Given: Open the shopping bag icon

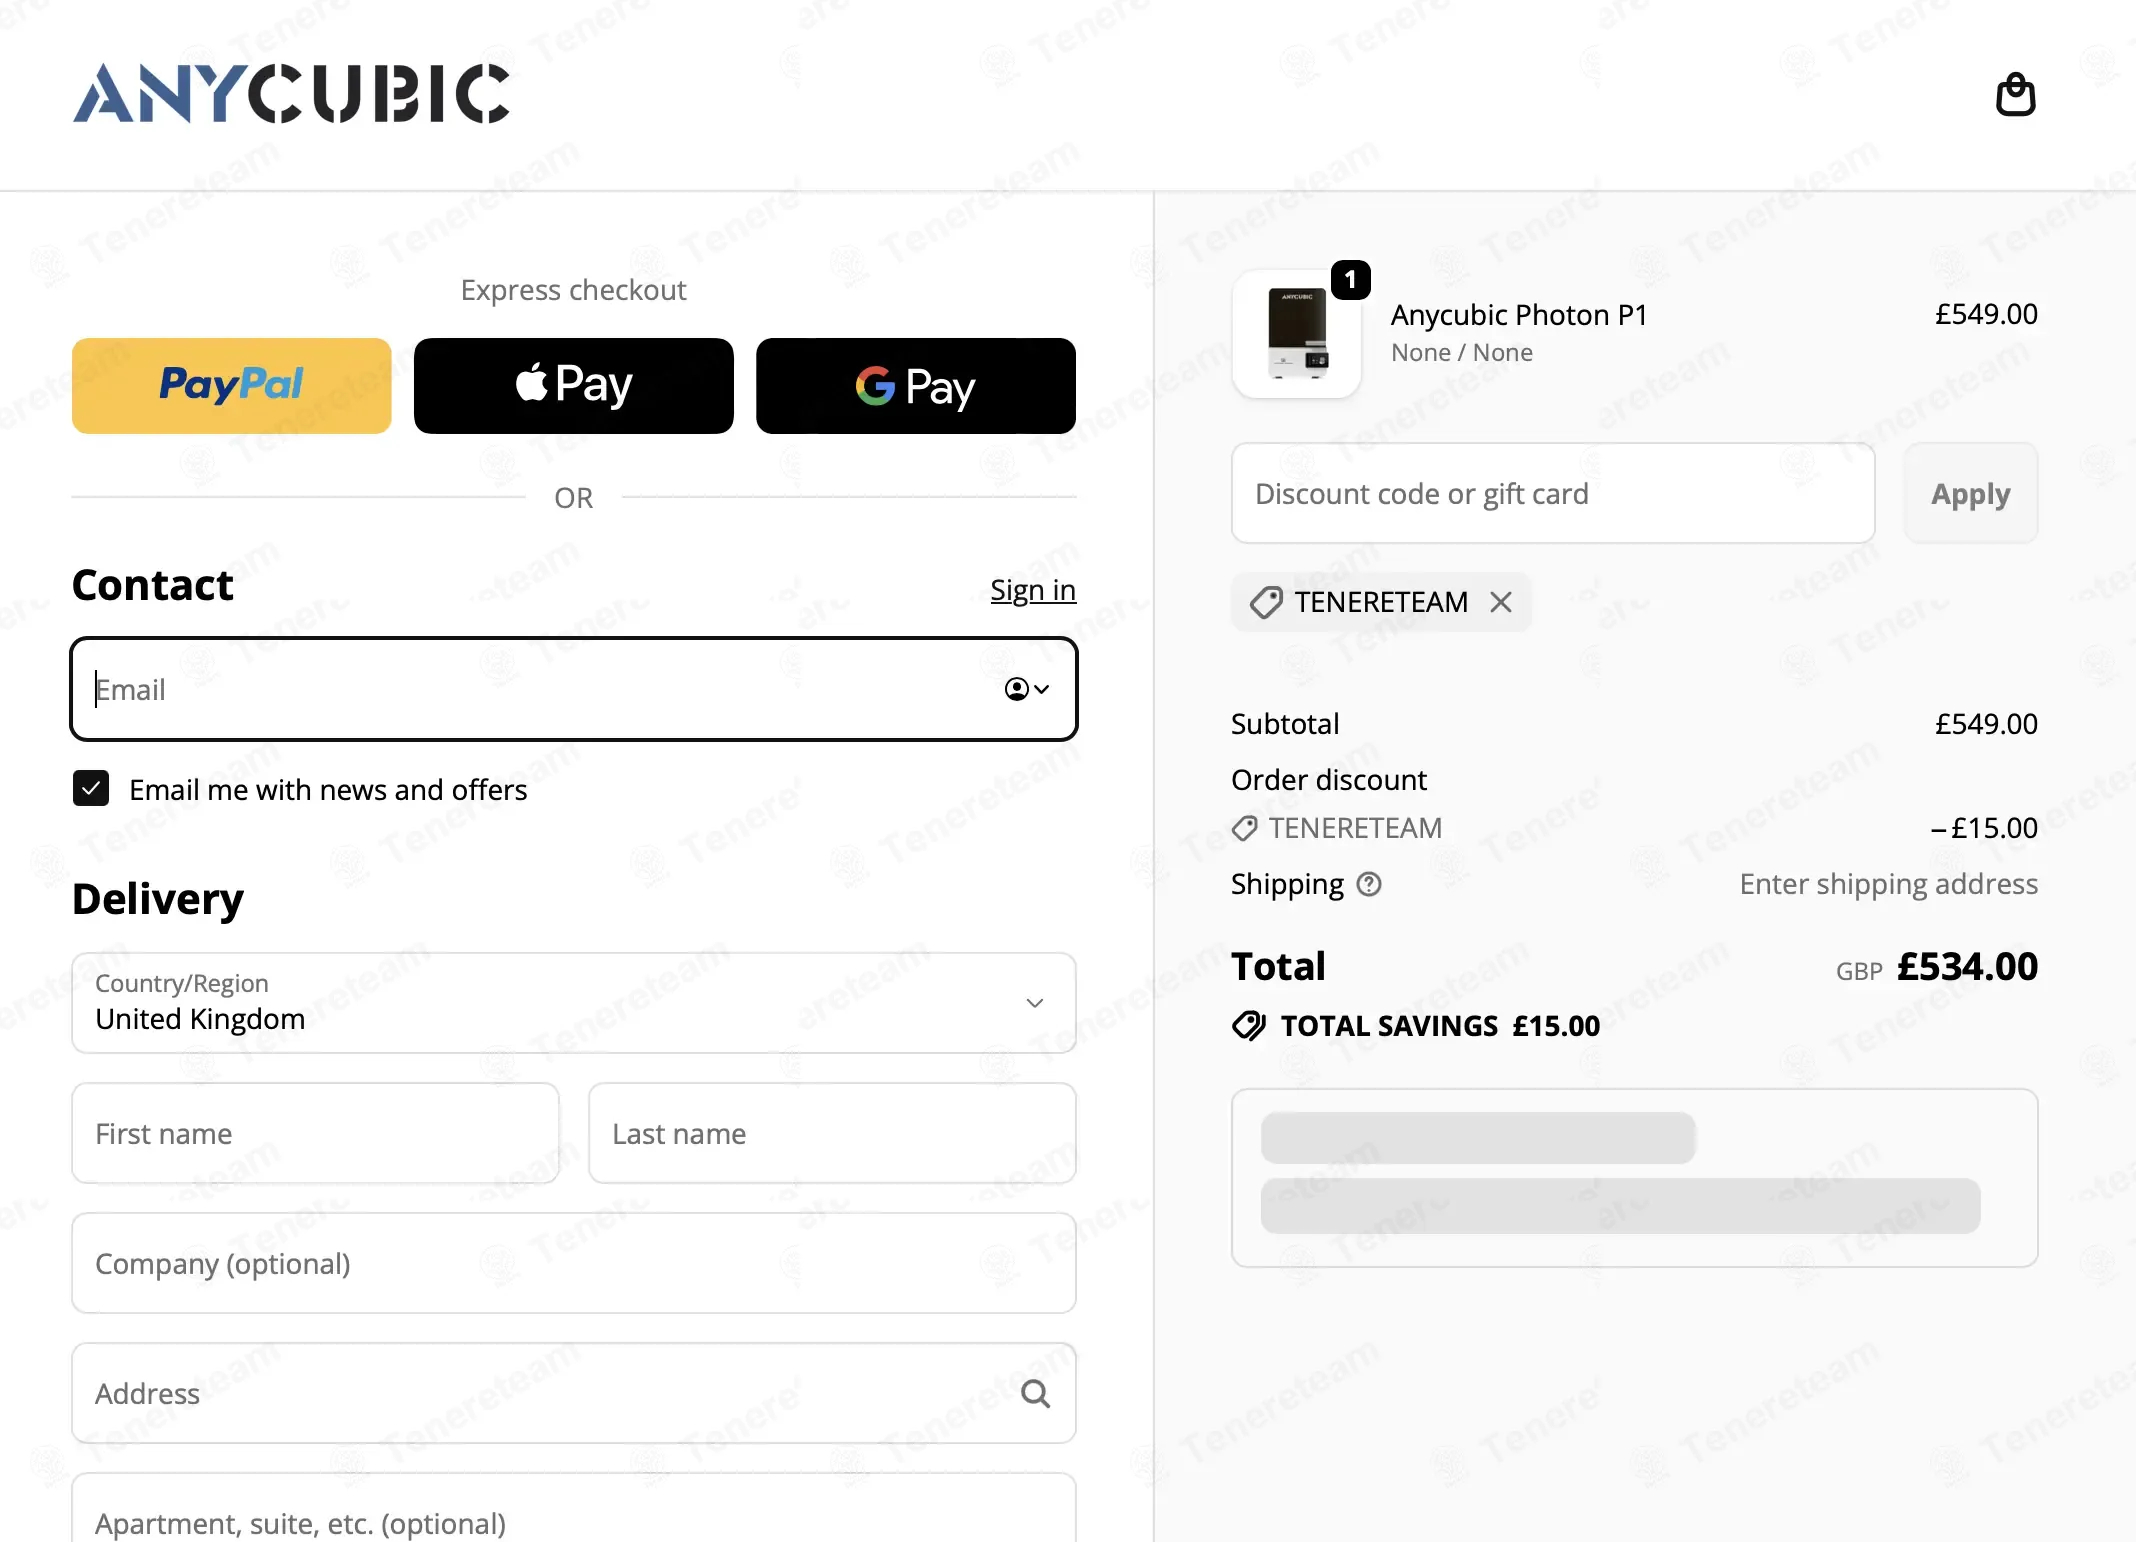Looking at the screenshot, I should coord(2015,95).
